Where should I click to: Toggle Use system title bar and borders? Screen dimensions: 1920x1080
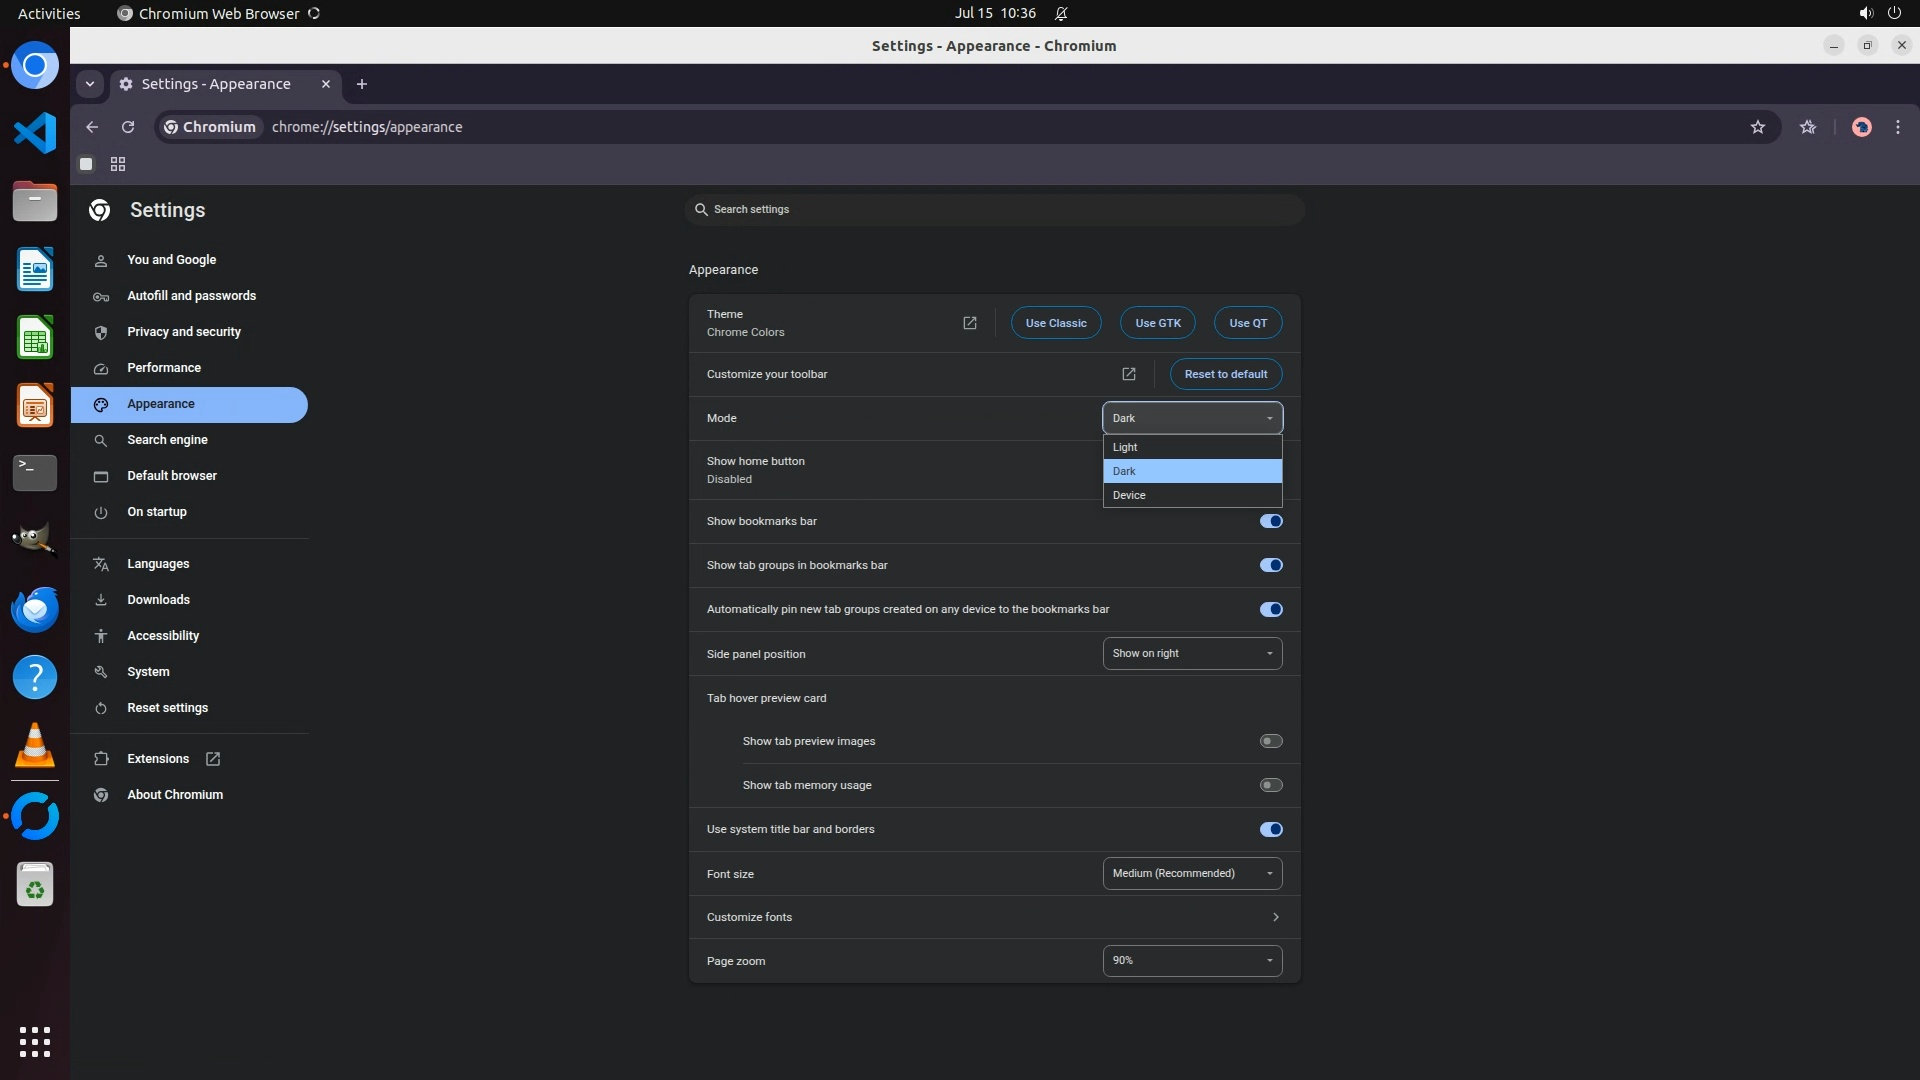tap(1270, 829)
